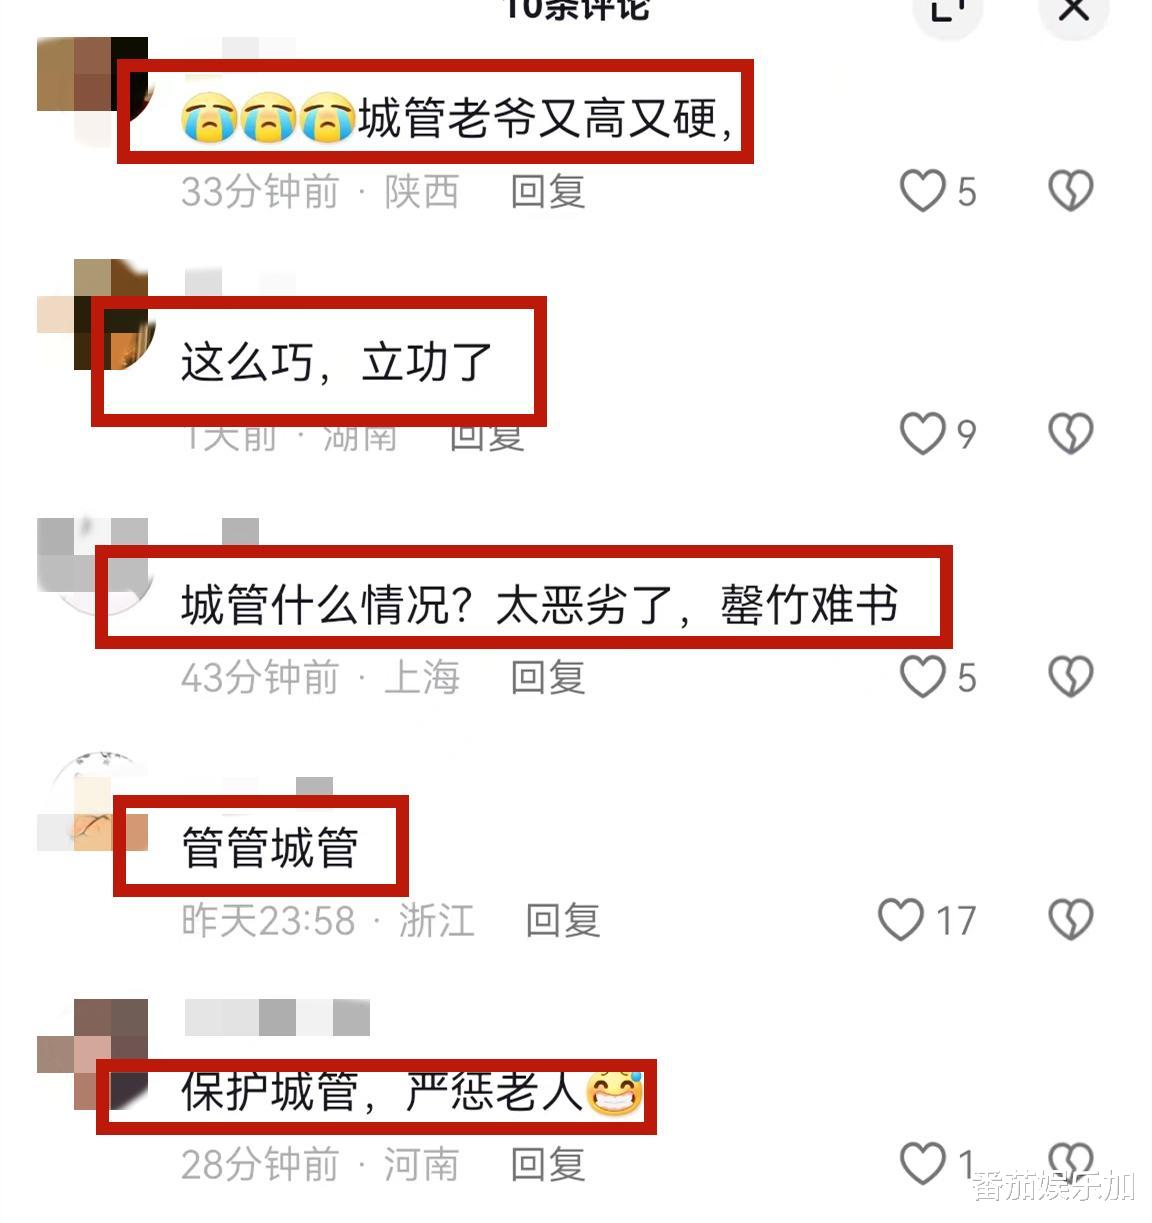
Task: Expand the comments panel to fullscreen
Action: pos(947,10)
